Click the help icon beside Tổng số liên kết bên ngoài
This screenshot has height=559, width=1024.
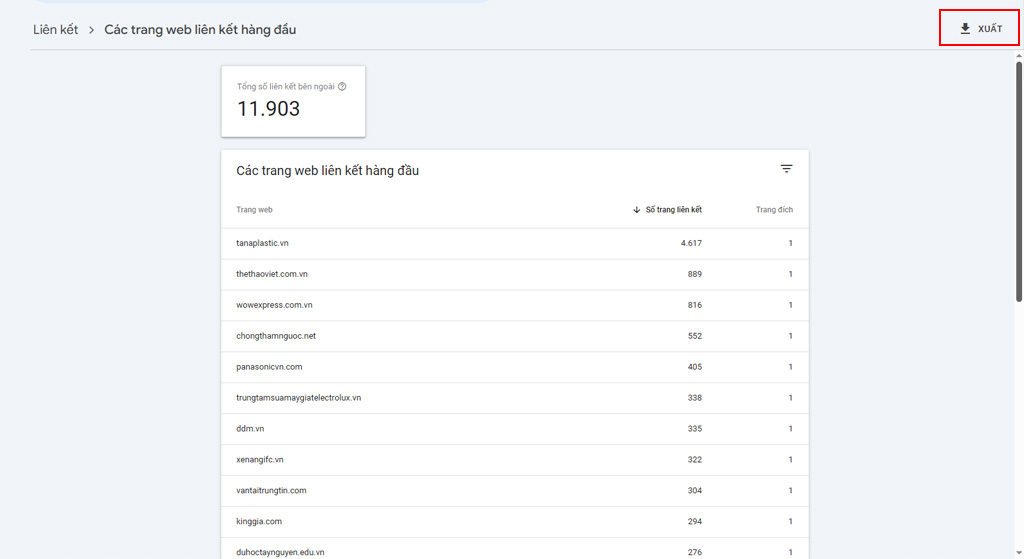tap(342, 86)
